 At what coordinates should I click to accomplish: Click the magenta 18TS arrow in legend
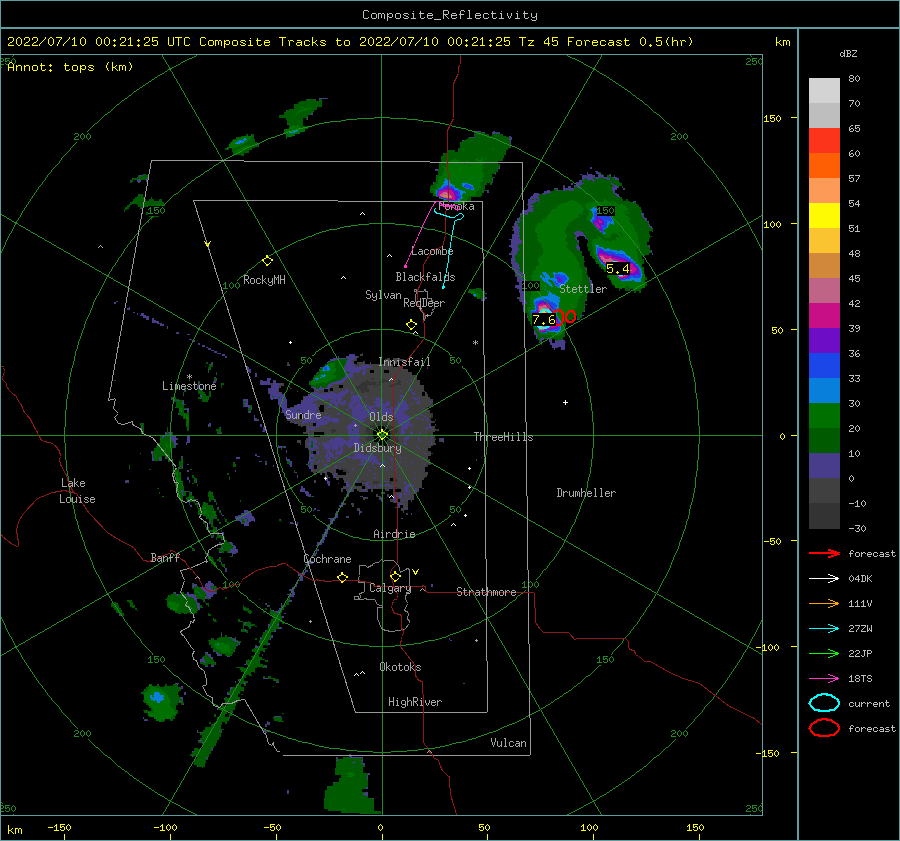(824, 679)
